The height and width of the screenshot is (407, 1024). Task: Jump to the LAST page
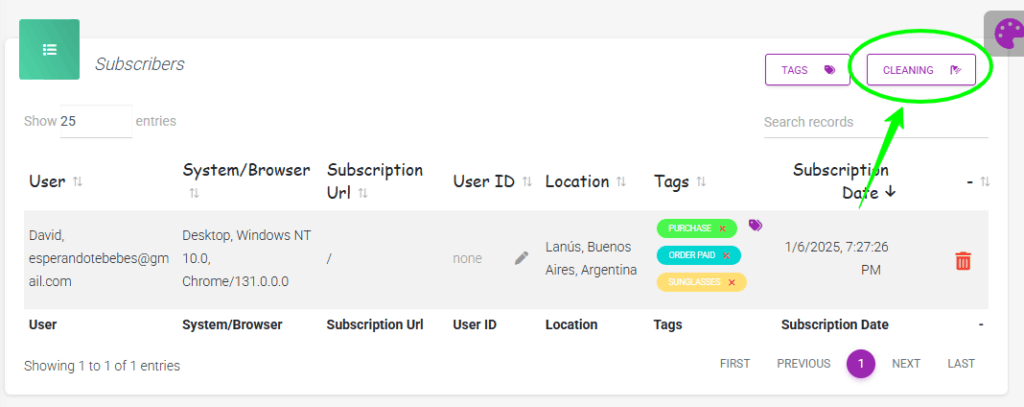click(x=960, y=363)
